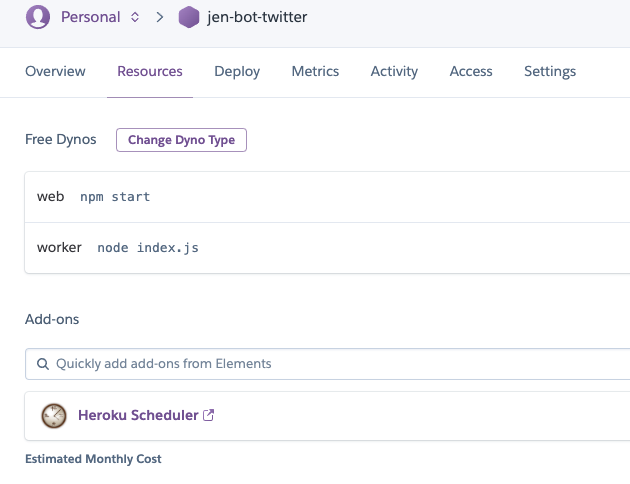Viewport: 630px width, 484px height.
Task: Open the Deploy tab
Action: [237, 71]
